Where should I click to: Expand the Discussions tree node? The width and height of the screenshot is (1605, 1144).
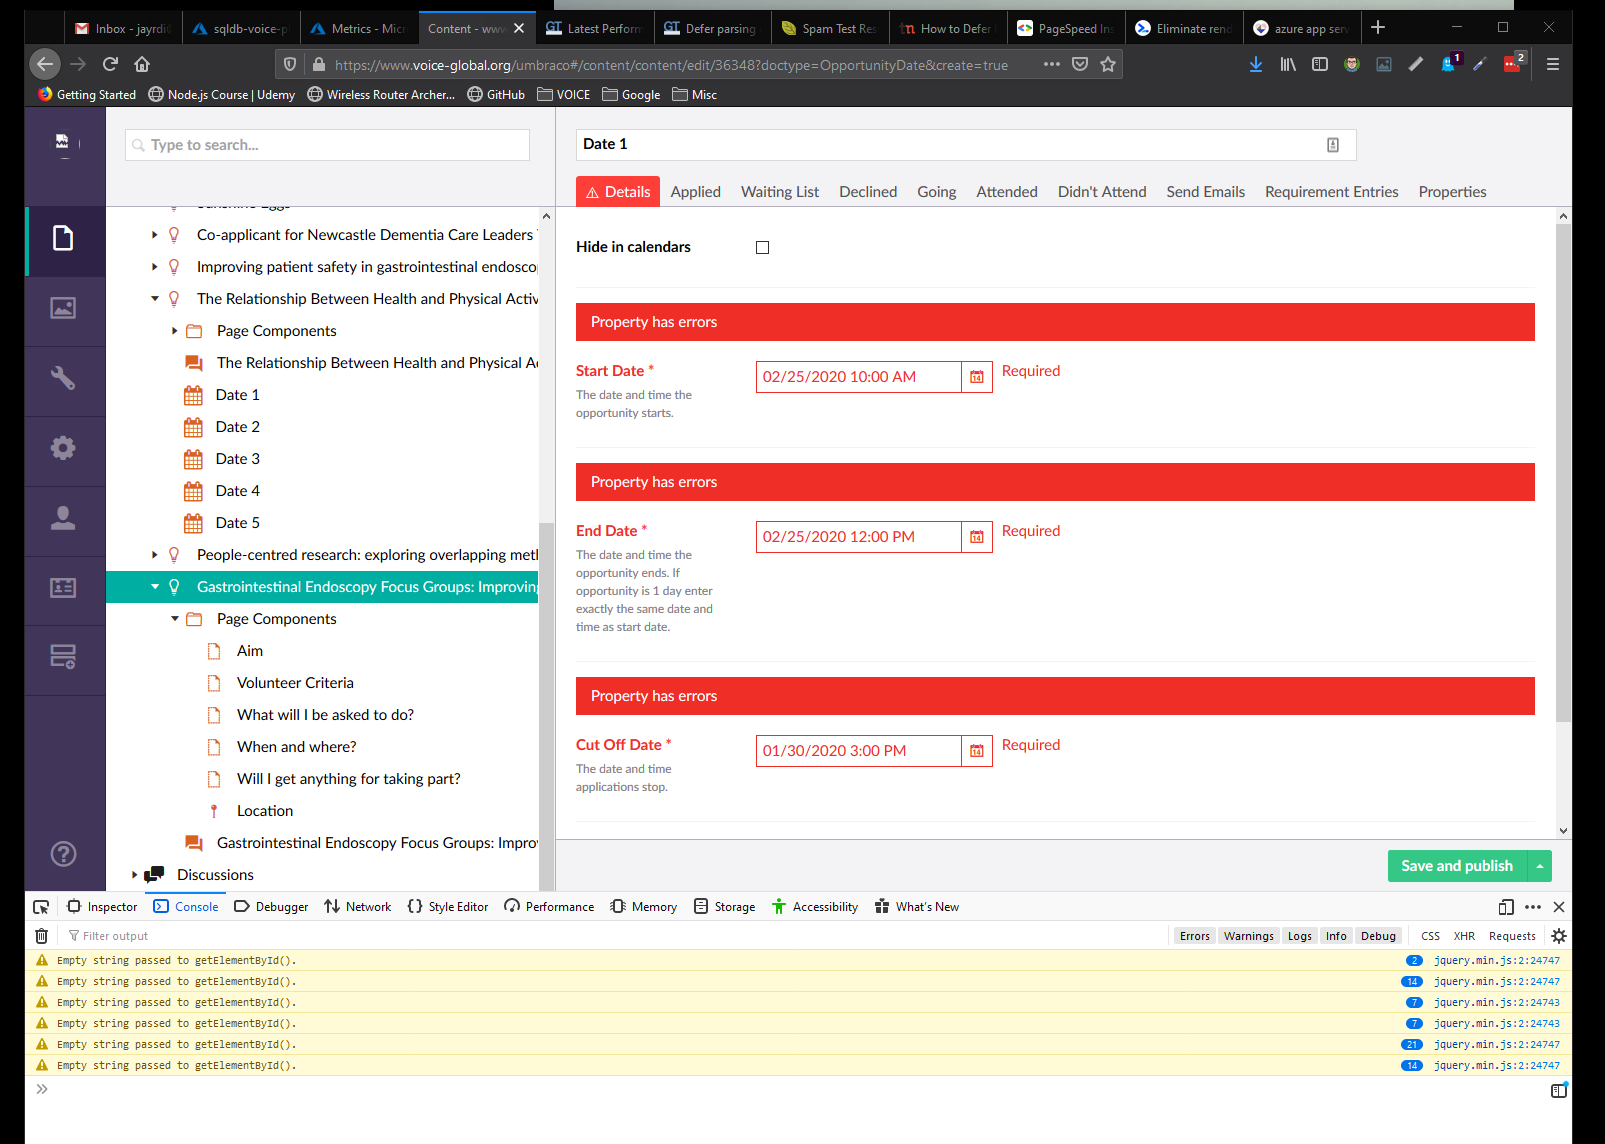(135, 875)
